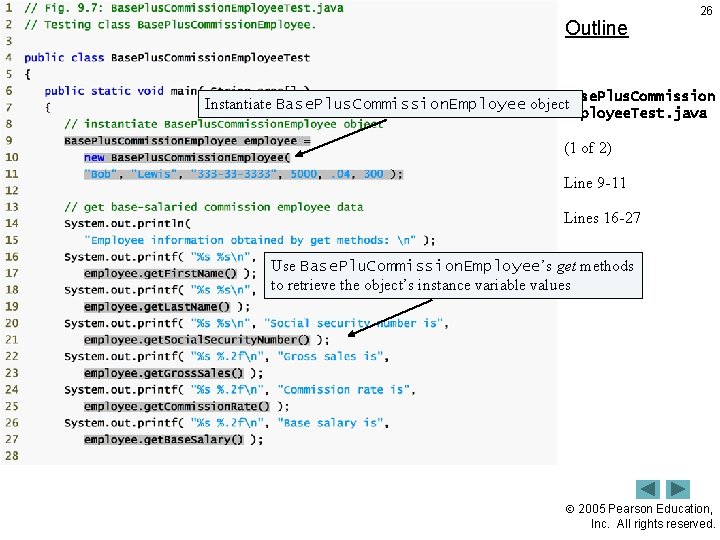The width and height of the screenshot is (720, 540).
Task: Click the public class BasePlusCommissionEmployeeTest declaration
Action: [x=167, y=58]
